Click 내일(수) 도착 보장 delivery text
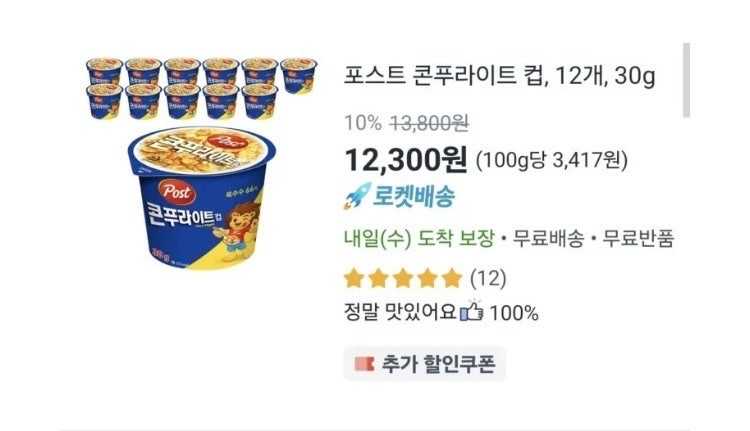This screenshot has width=750, height=431. pos(419,238)
